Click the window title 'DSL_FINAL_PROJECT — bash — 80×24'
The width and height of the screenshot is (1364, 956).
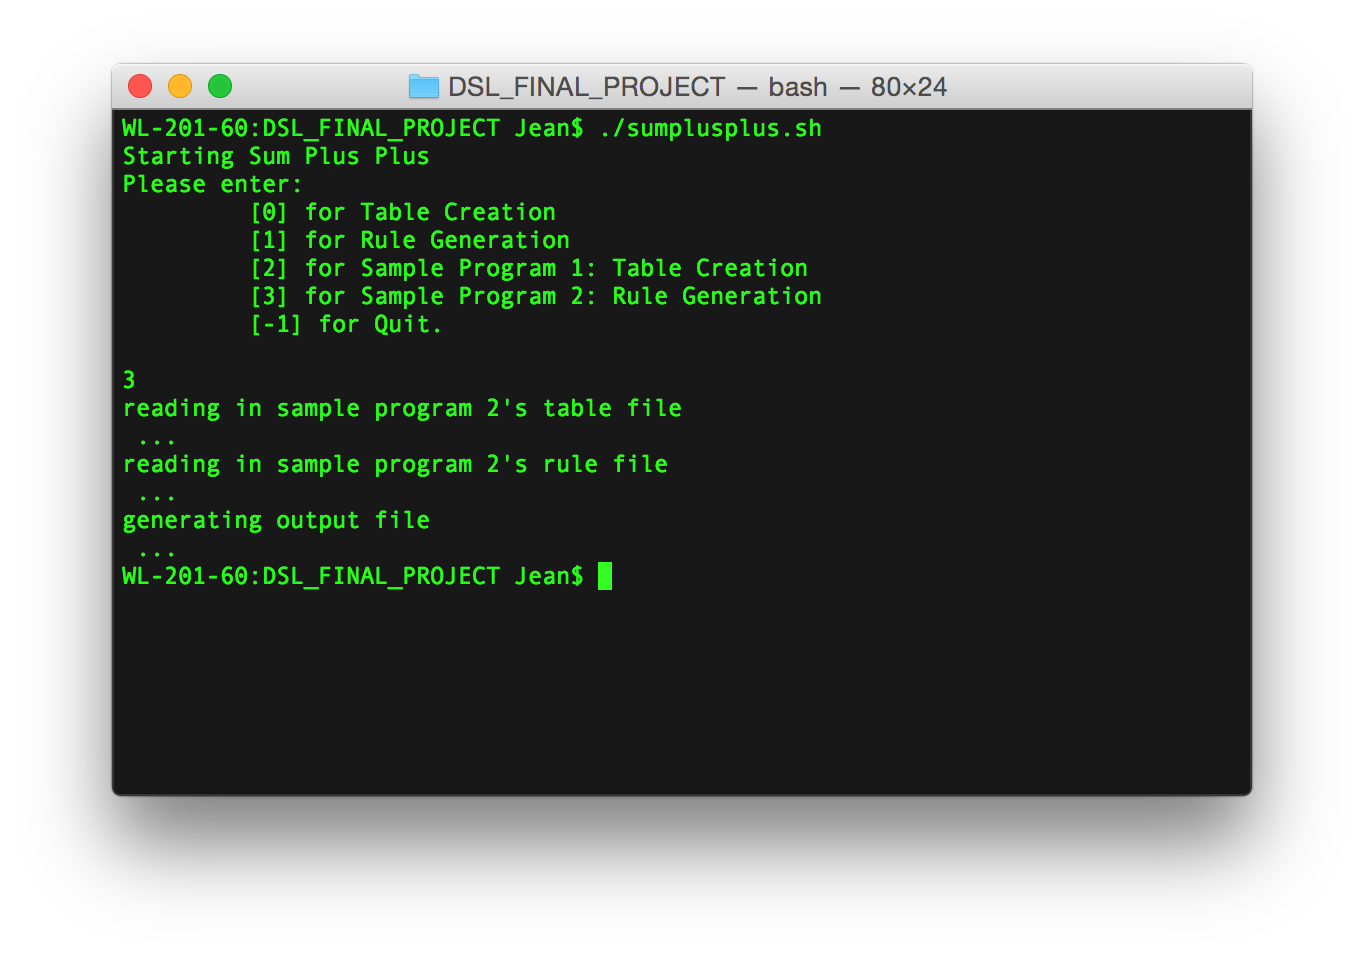pos(697,87)
